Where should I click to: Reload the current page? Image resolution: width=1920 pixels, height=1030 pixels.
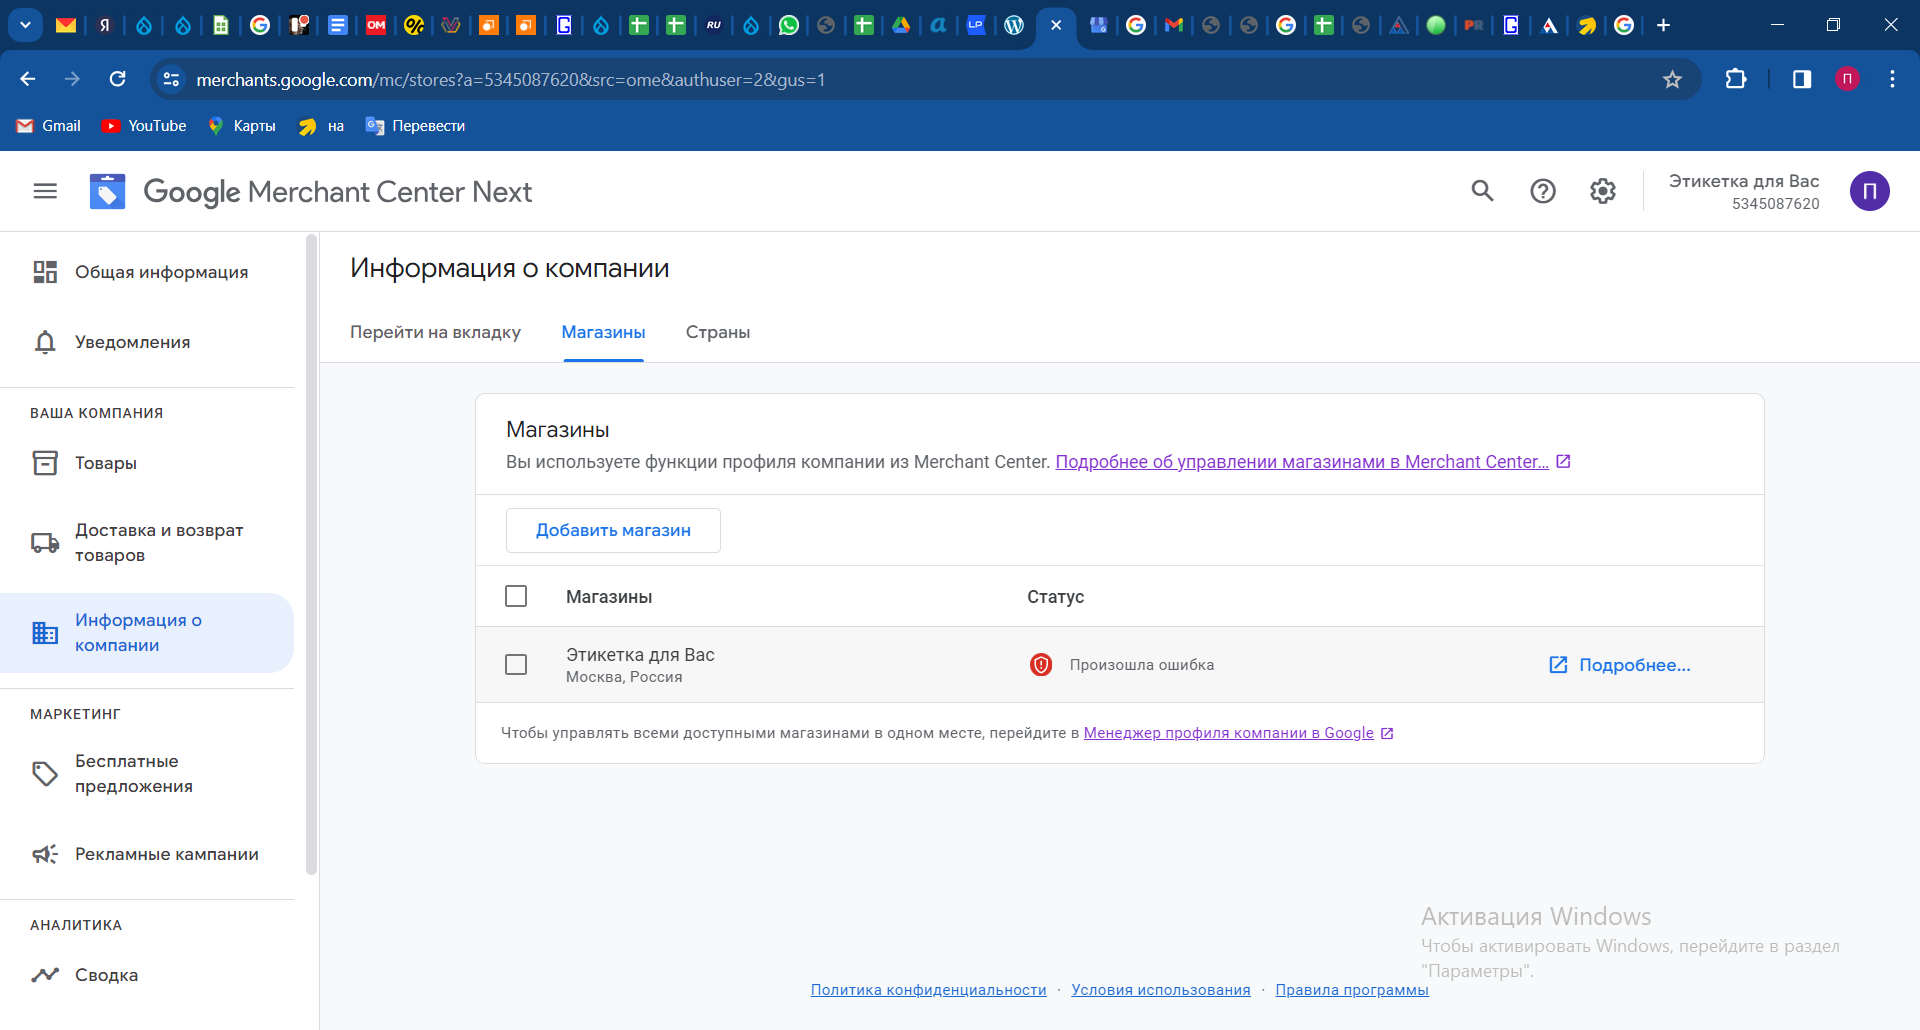tap(117, 79)
